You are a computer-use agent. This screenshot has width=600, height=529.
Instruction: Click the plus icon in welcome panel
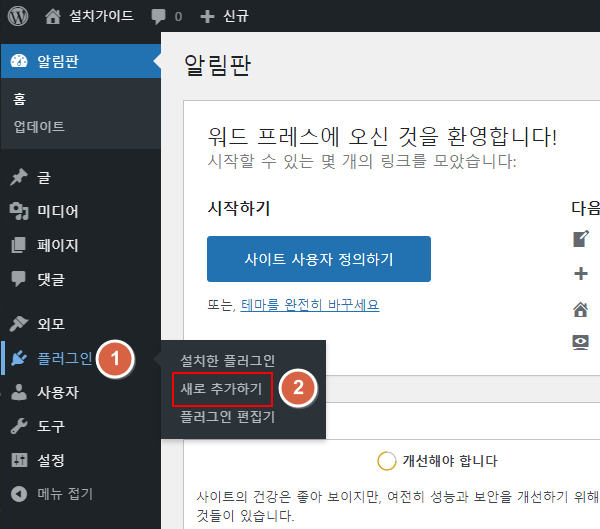click(x=580, y=273)
